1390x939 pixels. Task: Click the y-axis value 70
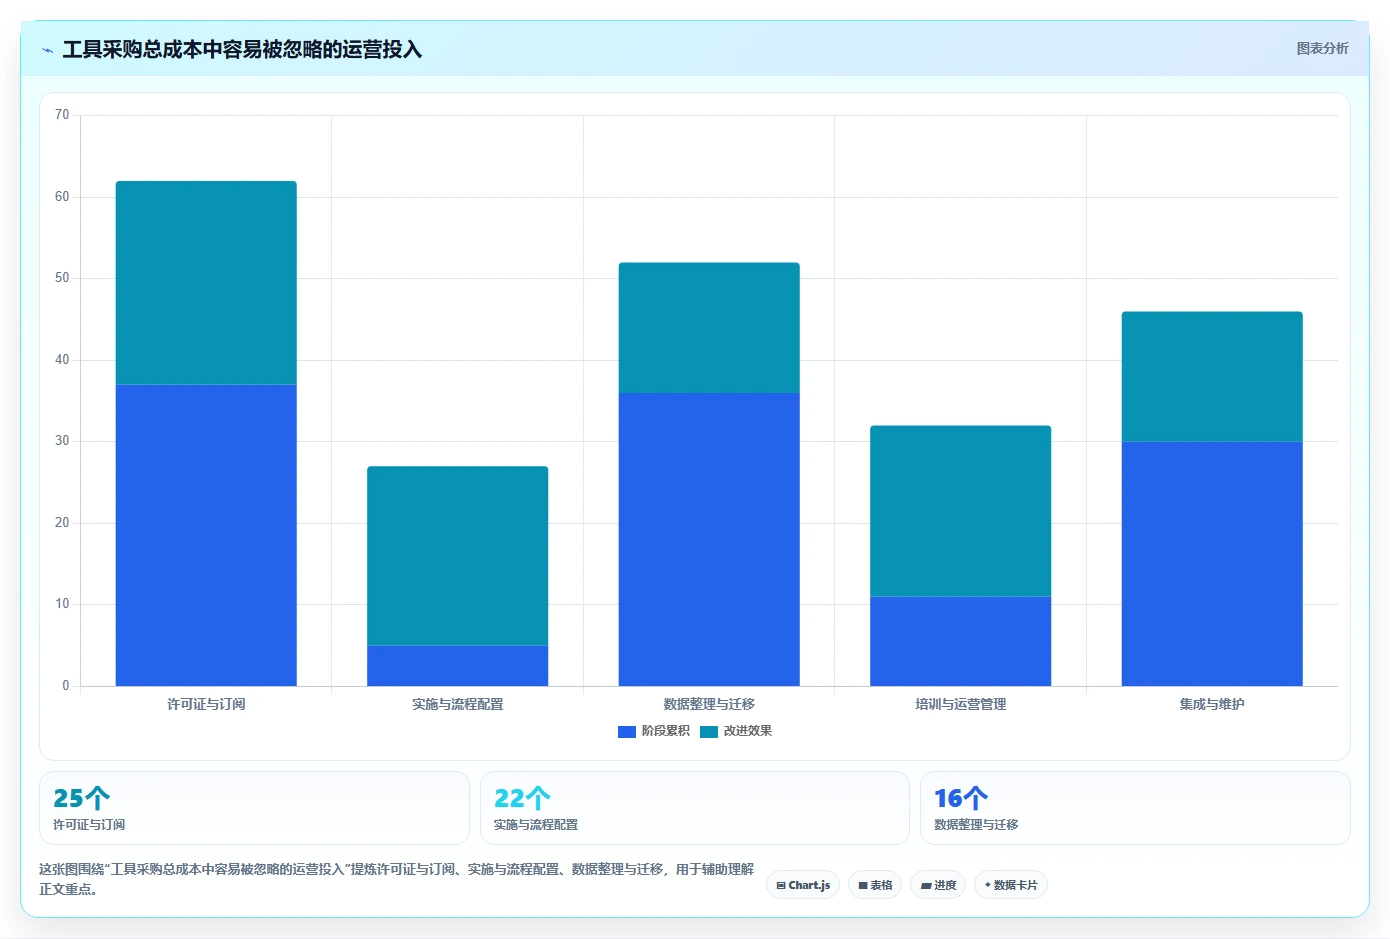click(62, 115)
